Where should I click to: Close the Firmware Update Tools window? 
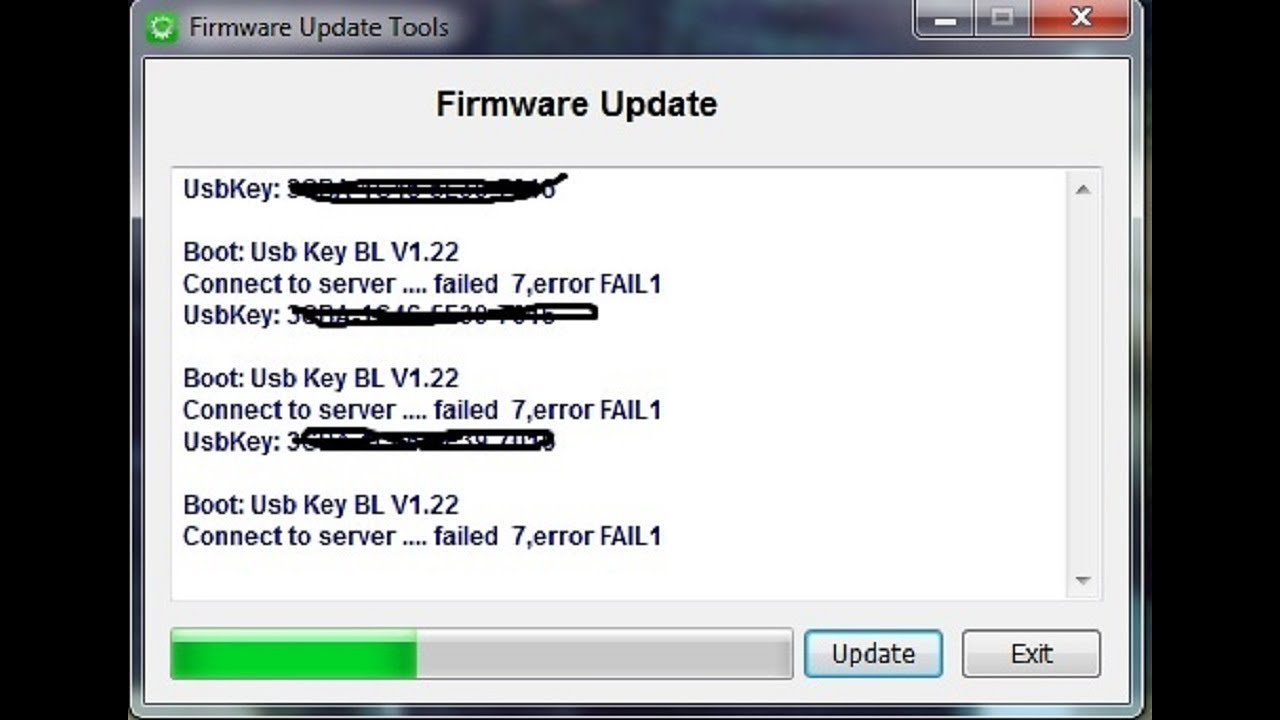[x=1080, y=18]
